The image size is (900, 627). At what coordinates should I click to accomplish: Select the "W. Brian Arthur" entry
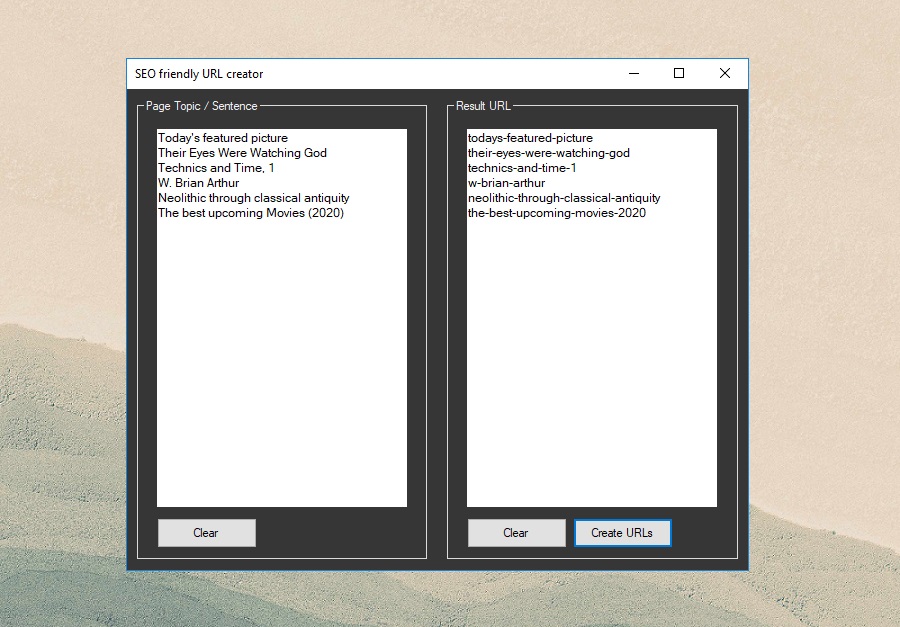198,182
